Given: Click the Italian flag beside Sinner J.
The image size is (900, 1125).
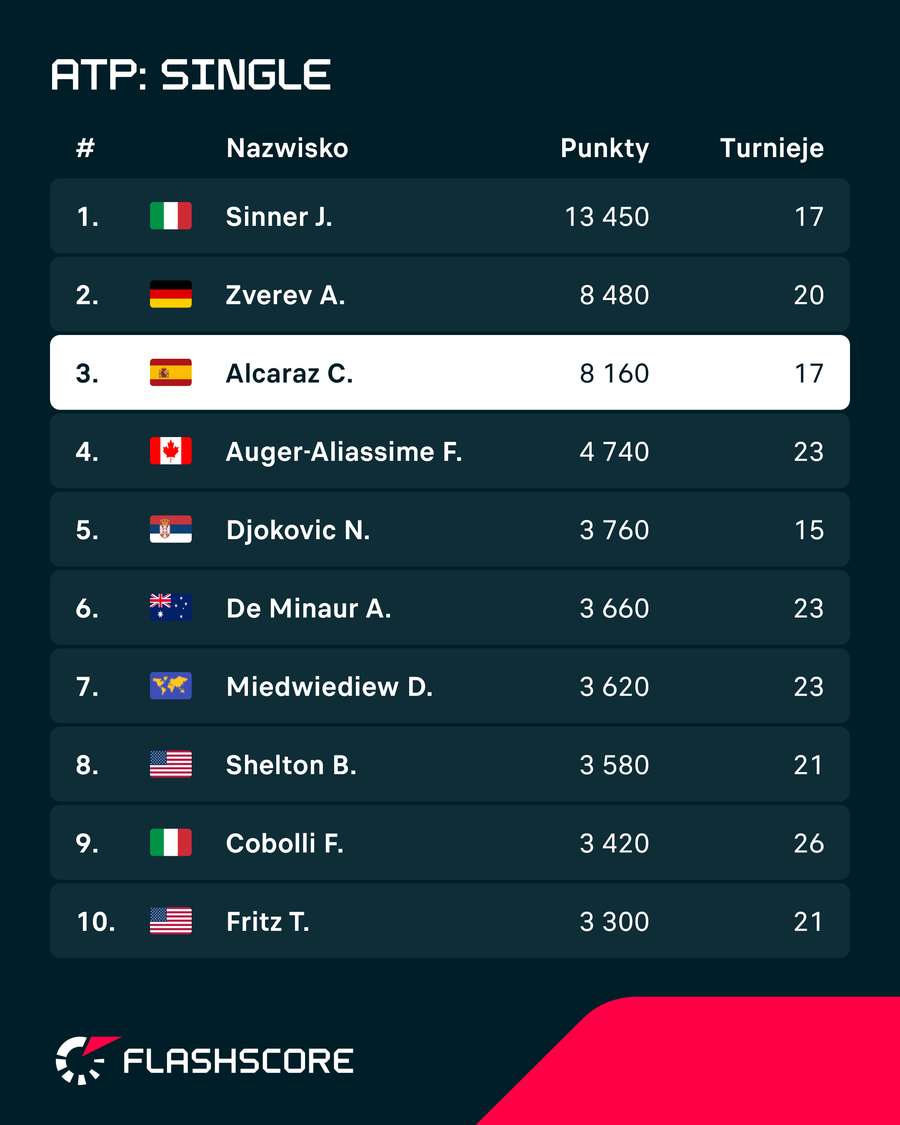Looking at the screenshot, I should pos(171,216).
